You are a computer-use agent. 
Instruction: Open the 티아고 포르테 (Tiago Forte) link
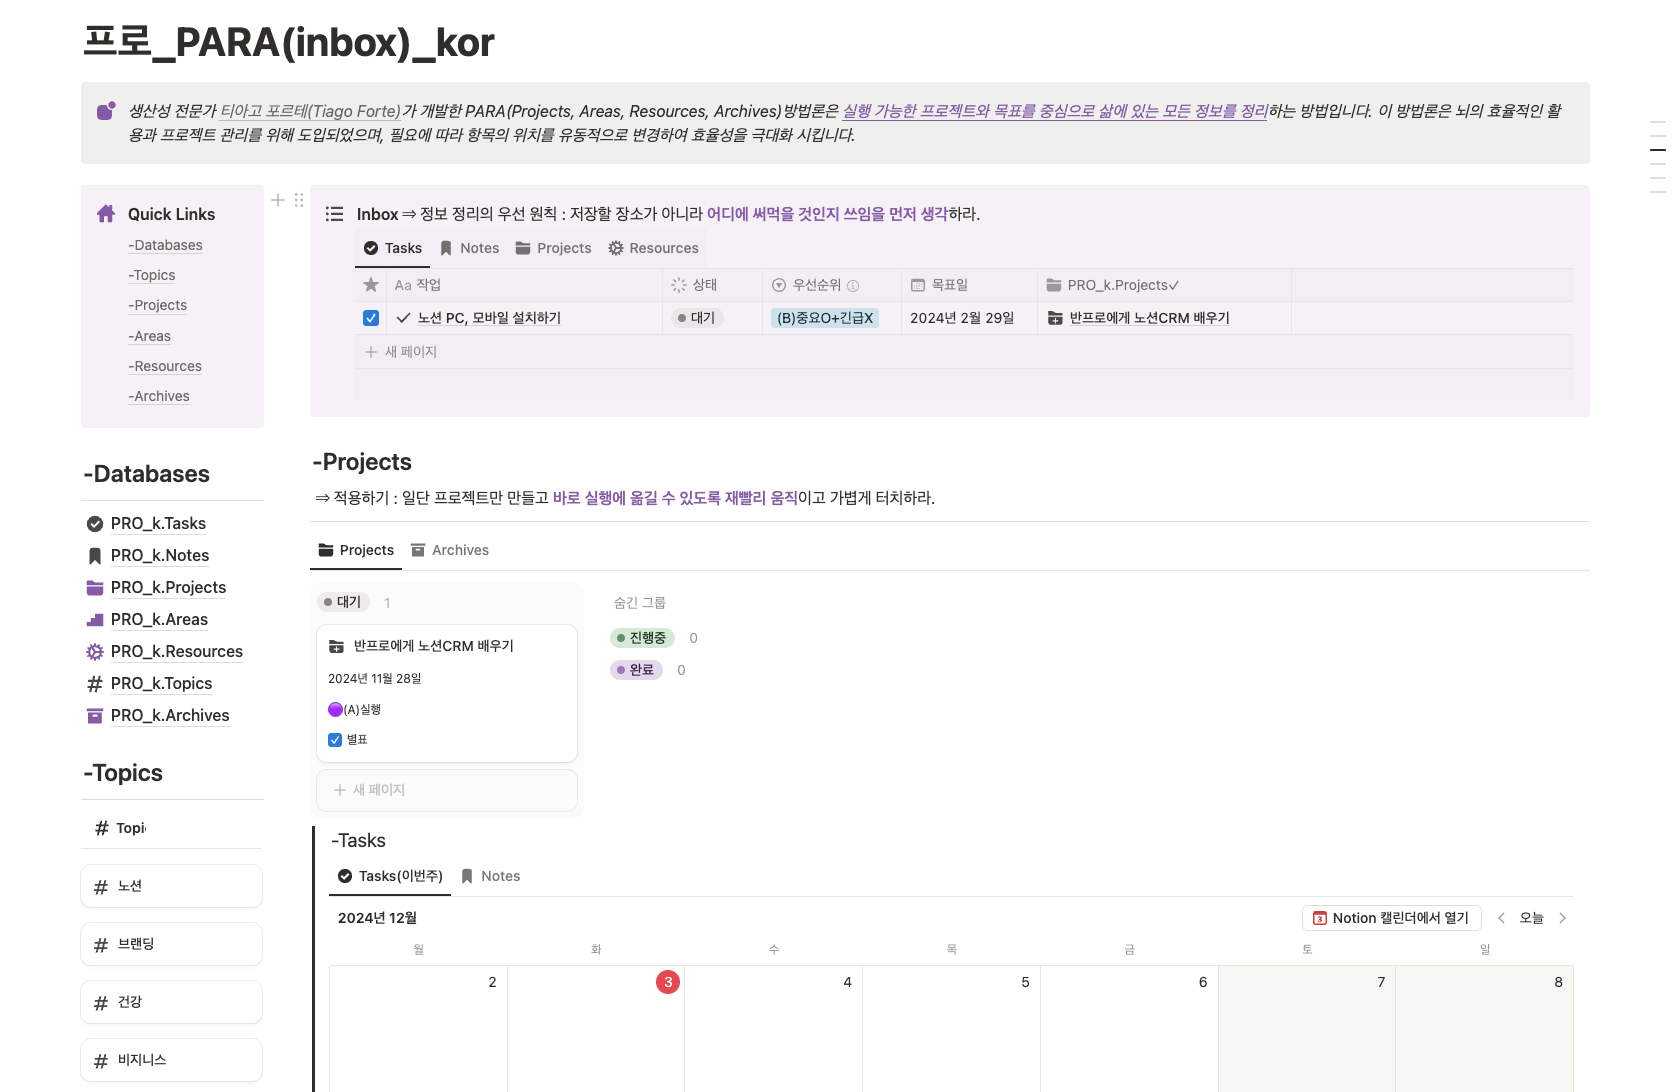tap(310, 111)
